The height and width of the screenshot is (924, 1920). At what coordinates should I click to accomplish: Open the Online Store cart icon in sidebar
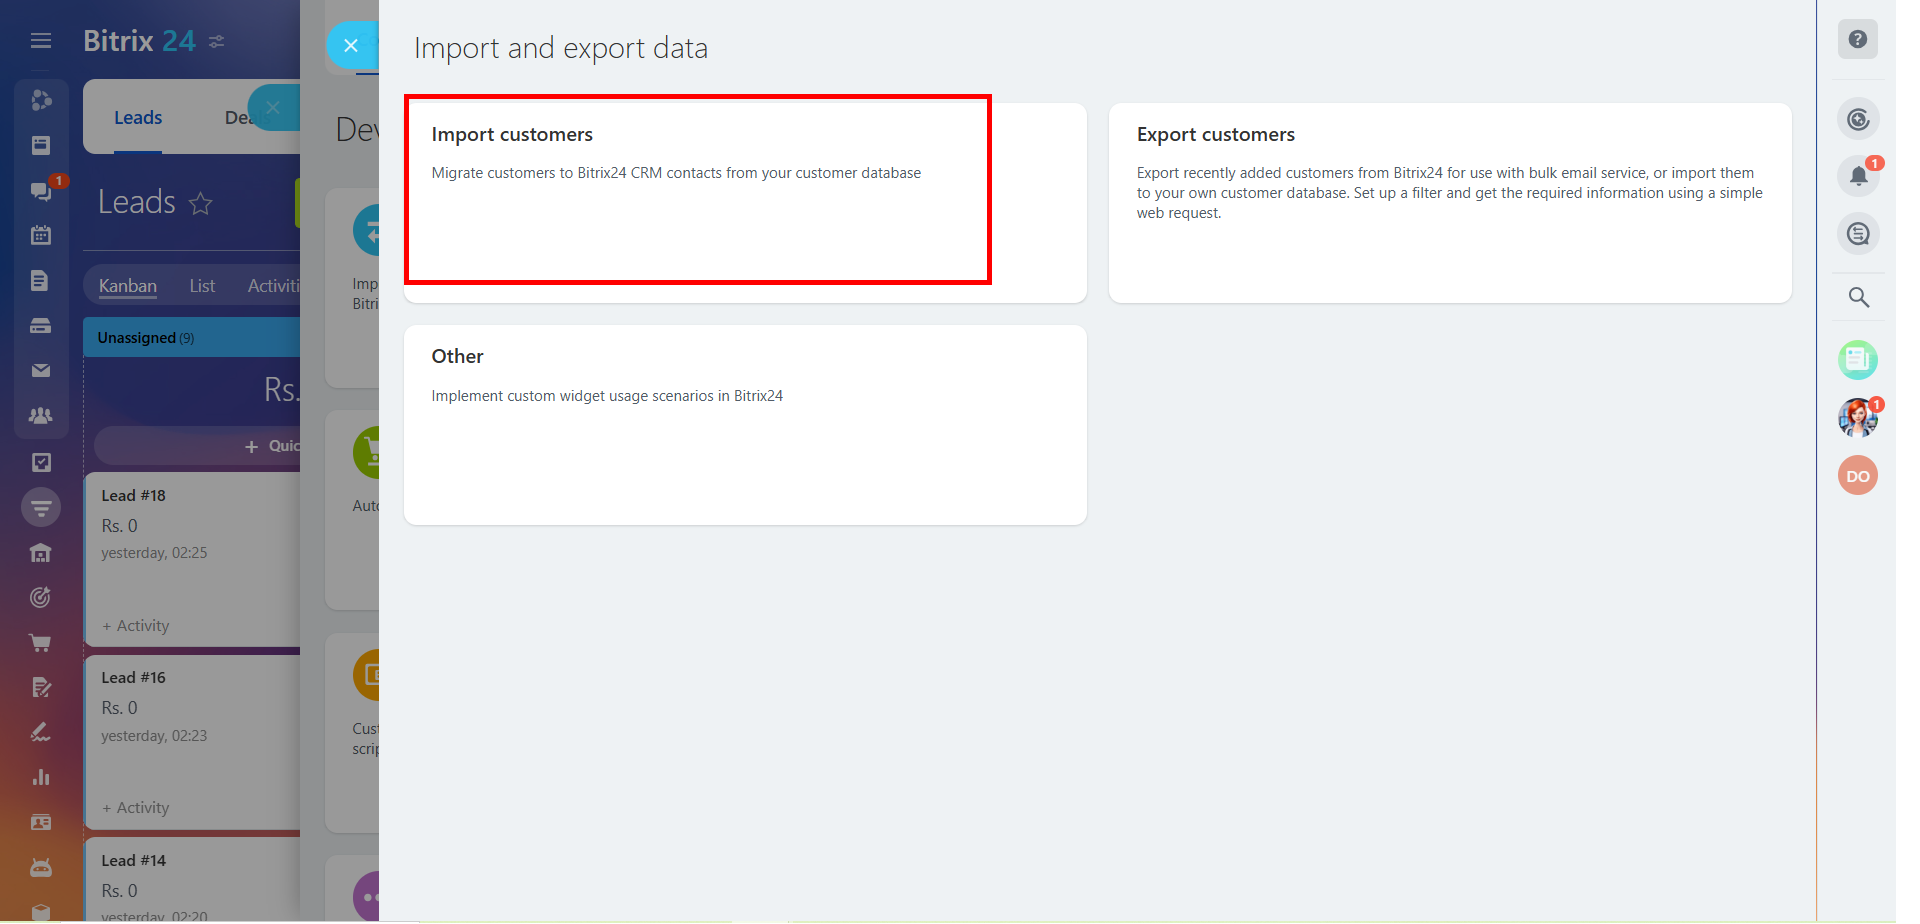coord(41,643)
